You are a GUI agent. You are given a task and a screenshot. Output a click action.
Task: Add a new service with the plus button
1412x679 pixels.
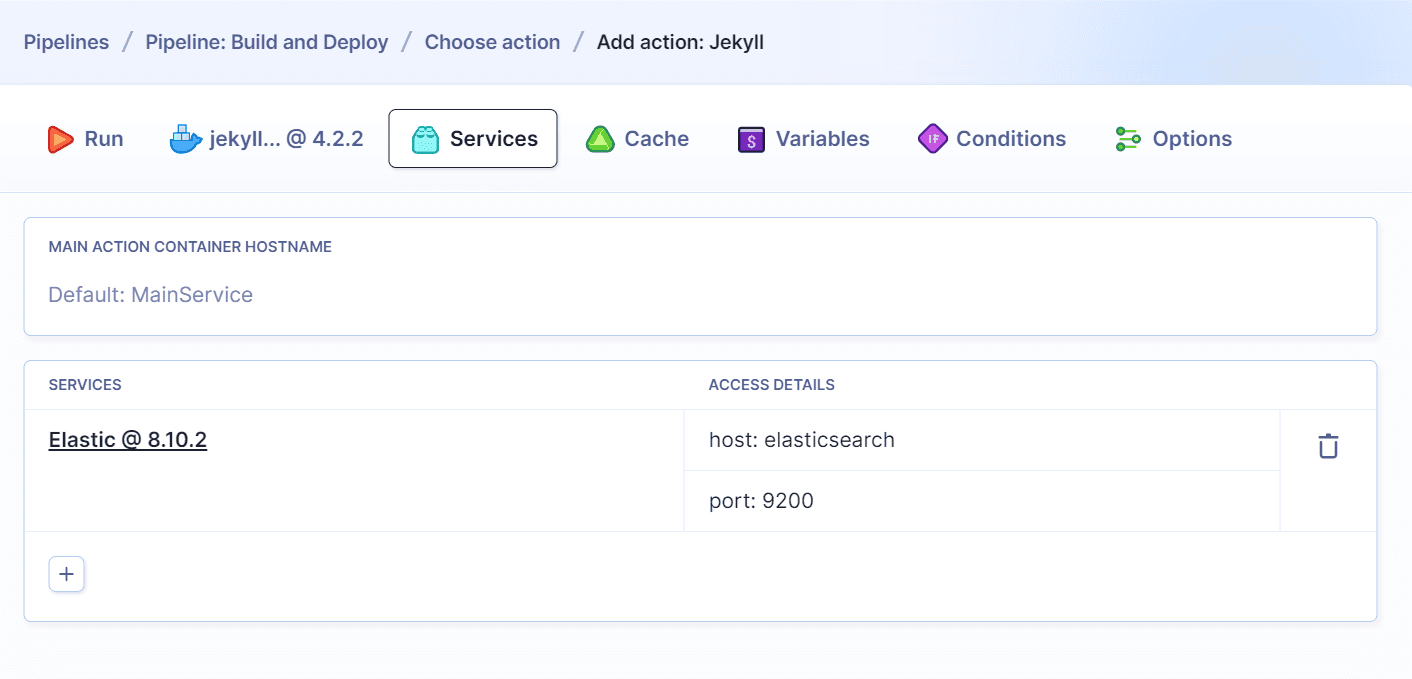click(66, 573)
